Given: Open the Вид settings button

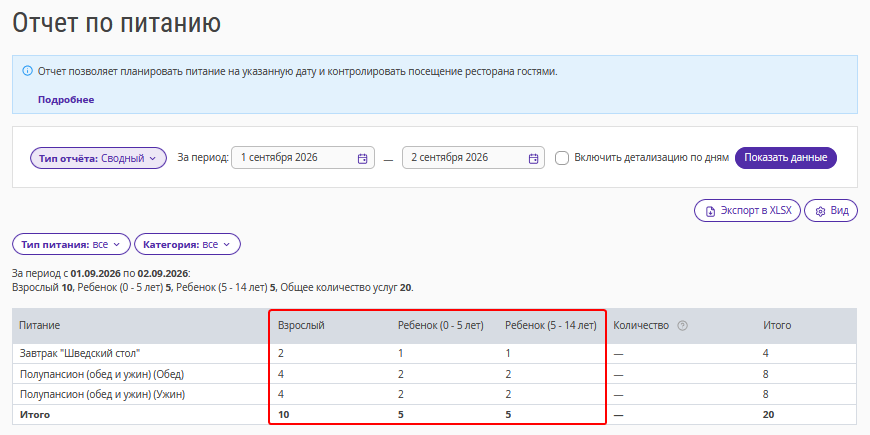Looking at the screenshot, I should tap(831, 211).
